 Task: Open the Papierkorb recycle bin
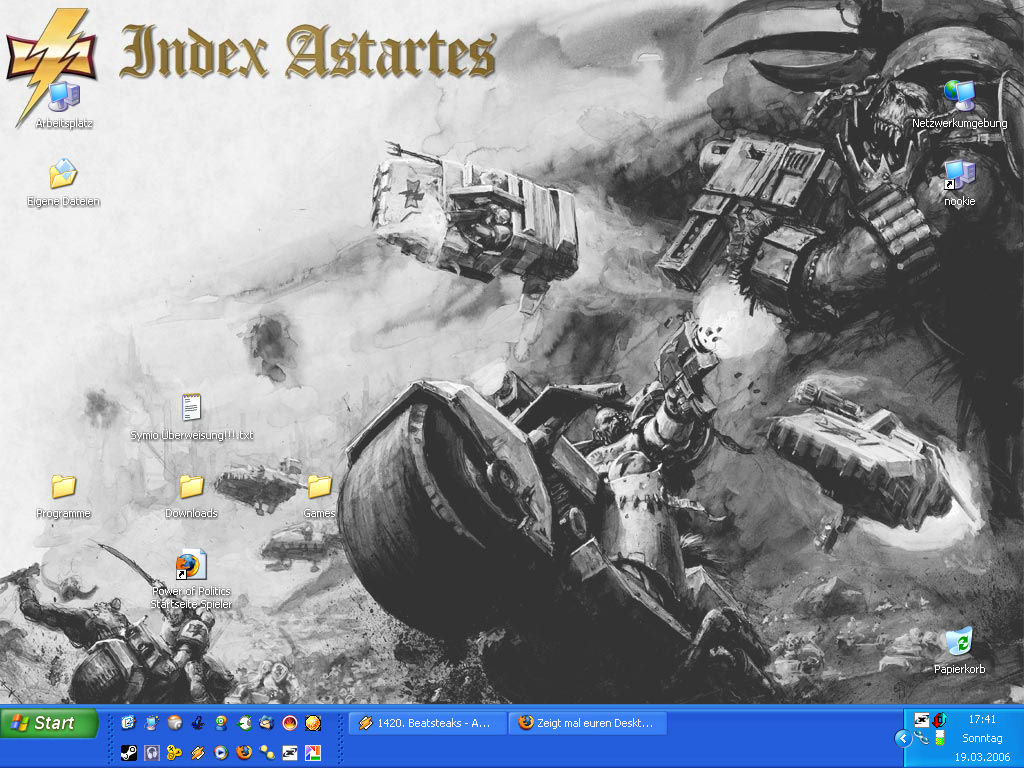point(959,650)
